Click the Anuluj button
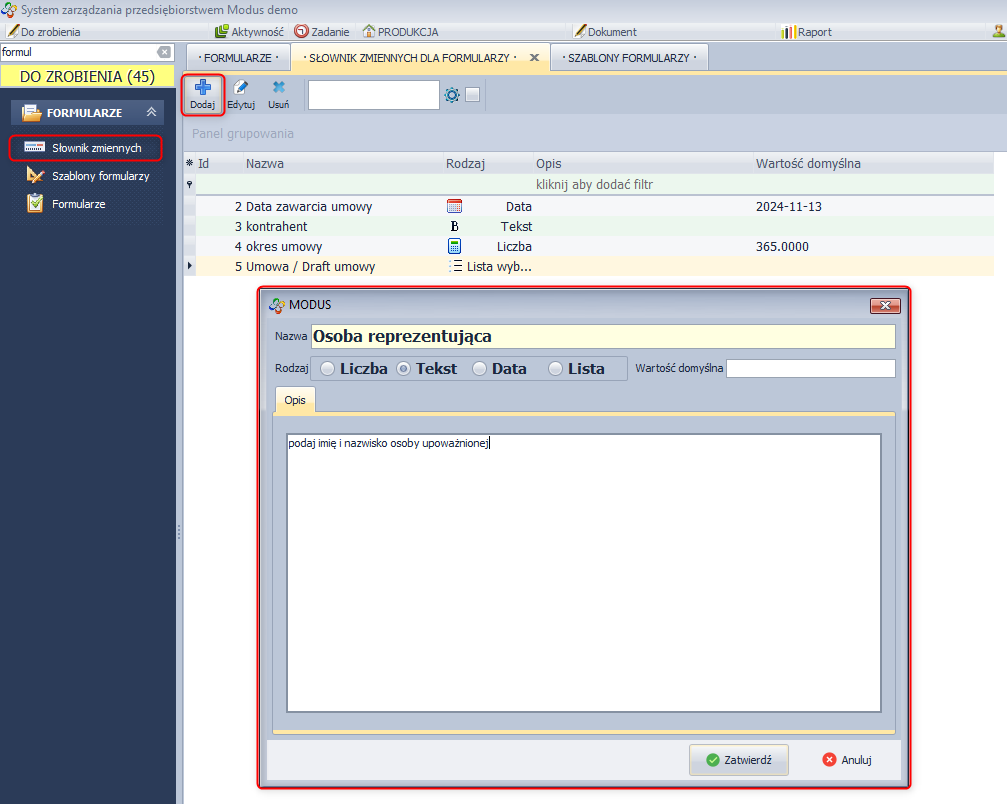Screen dimensions: 1007x804 coord(847,760)
